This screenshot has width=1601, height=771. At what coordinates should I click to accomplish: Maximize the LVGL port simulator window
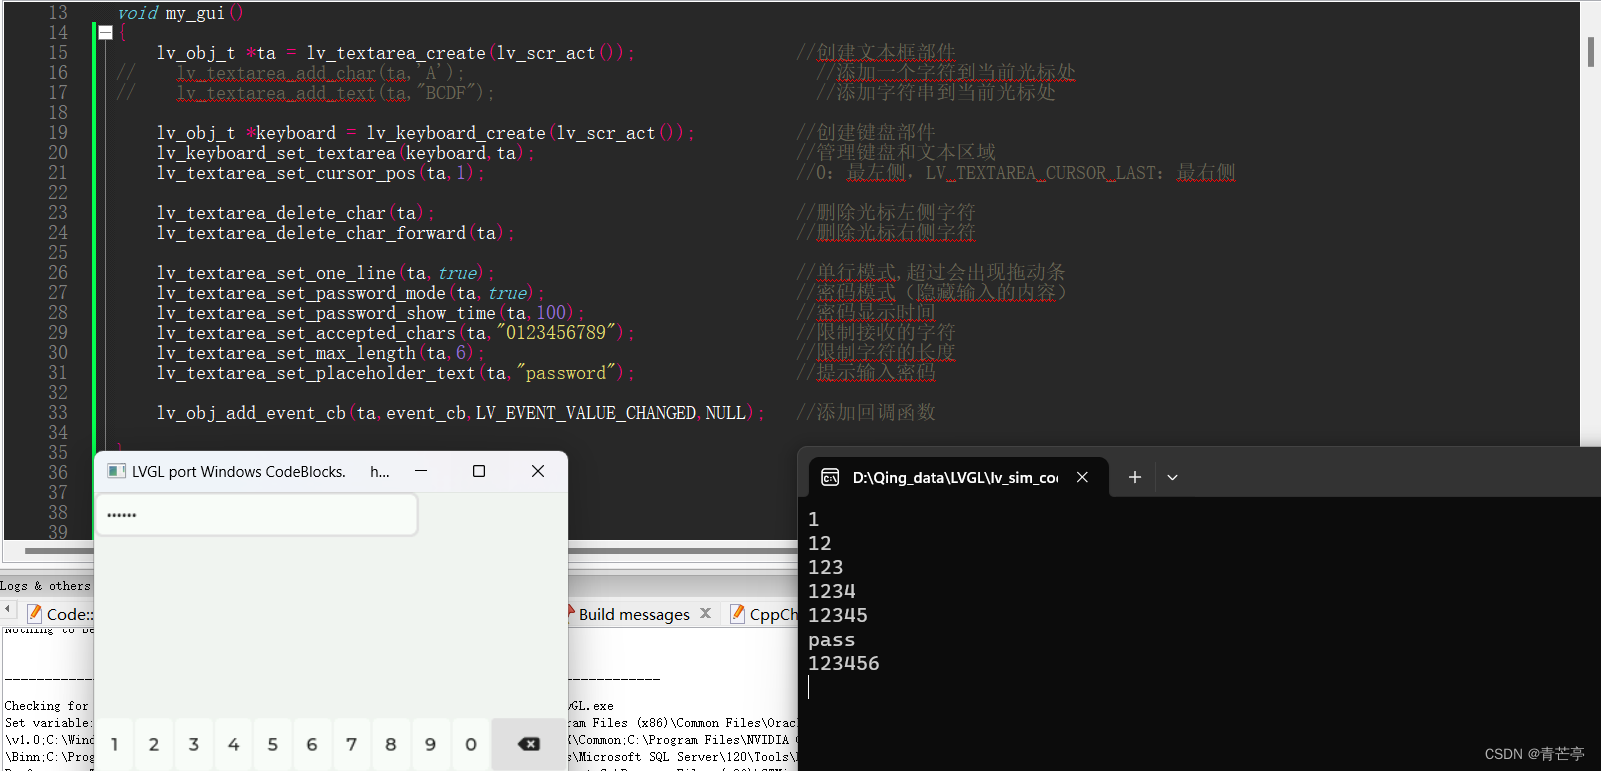pos(479,471)
